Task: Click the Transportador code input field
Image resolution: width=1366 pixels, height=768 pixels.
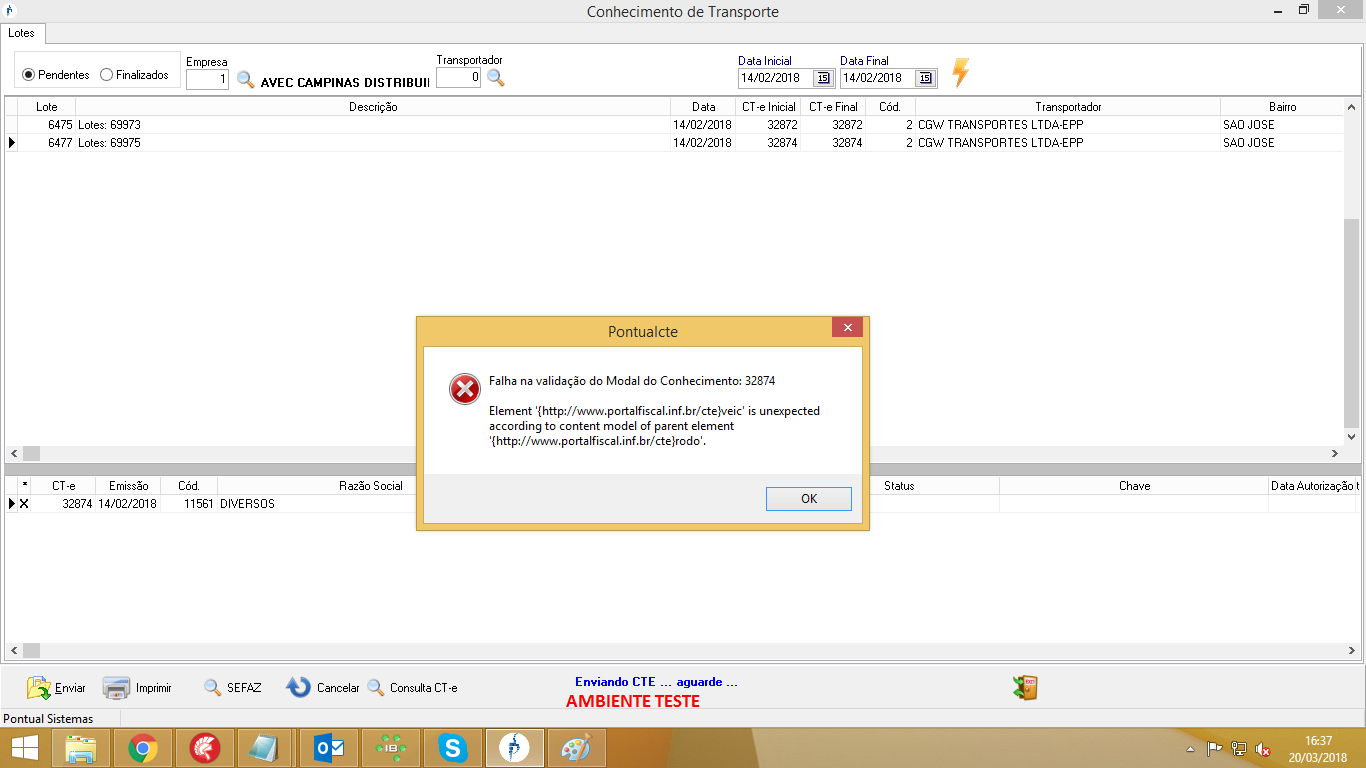Action: 458,77
